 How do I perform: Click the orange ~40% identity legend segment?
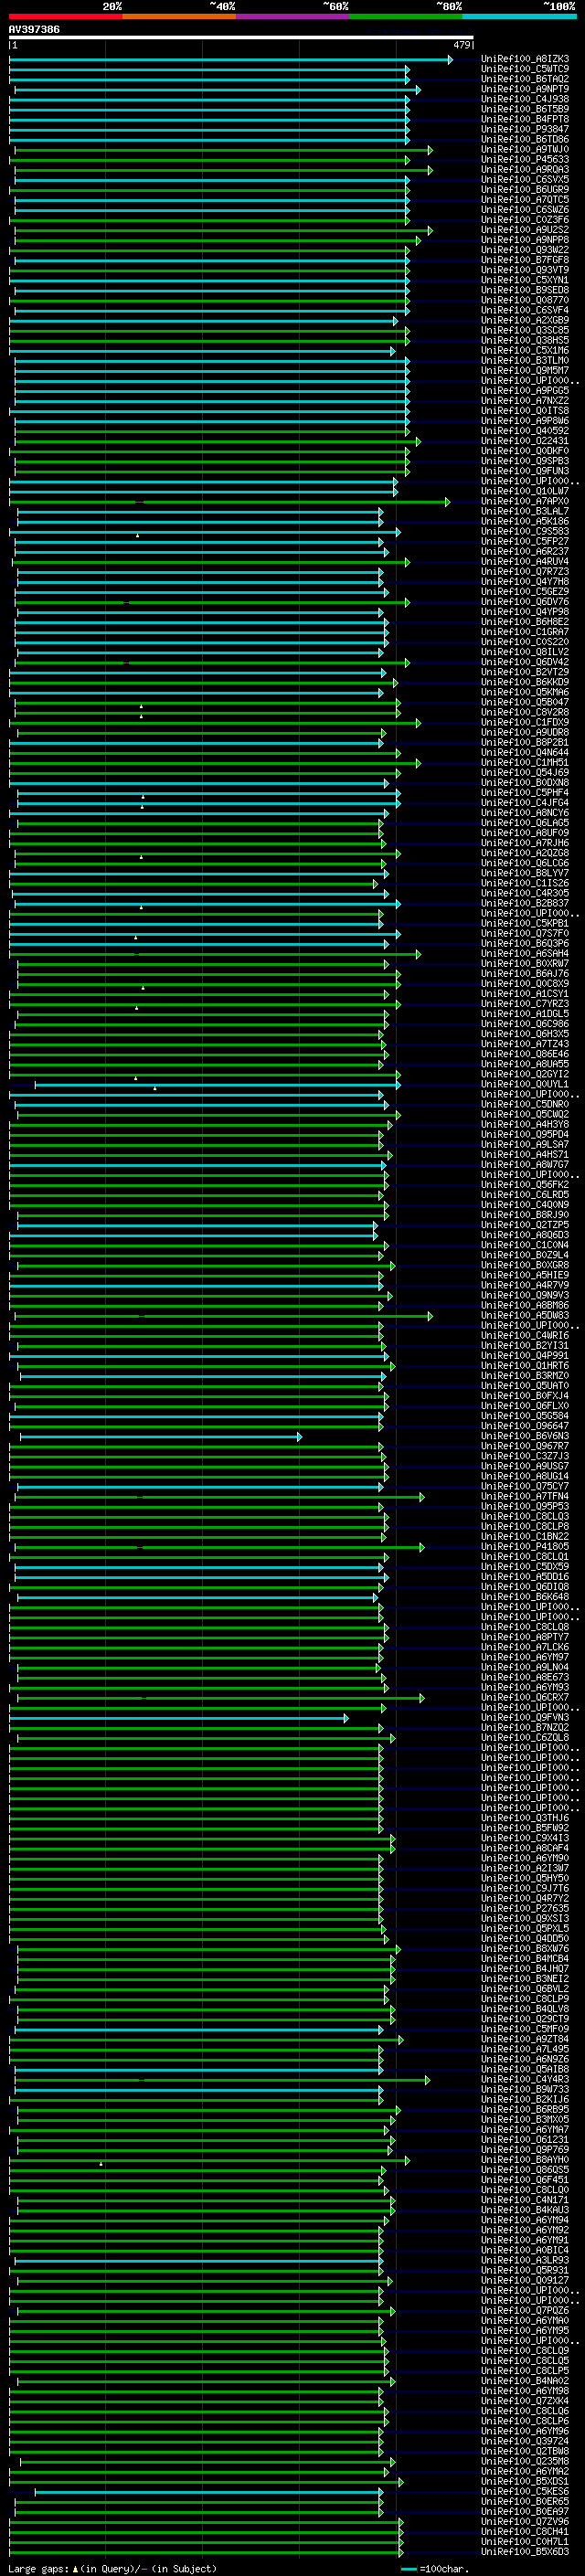(x=179, y=16)
